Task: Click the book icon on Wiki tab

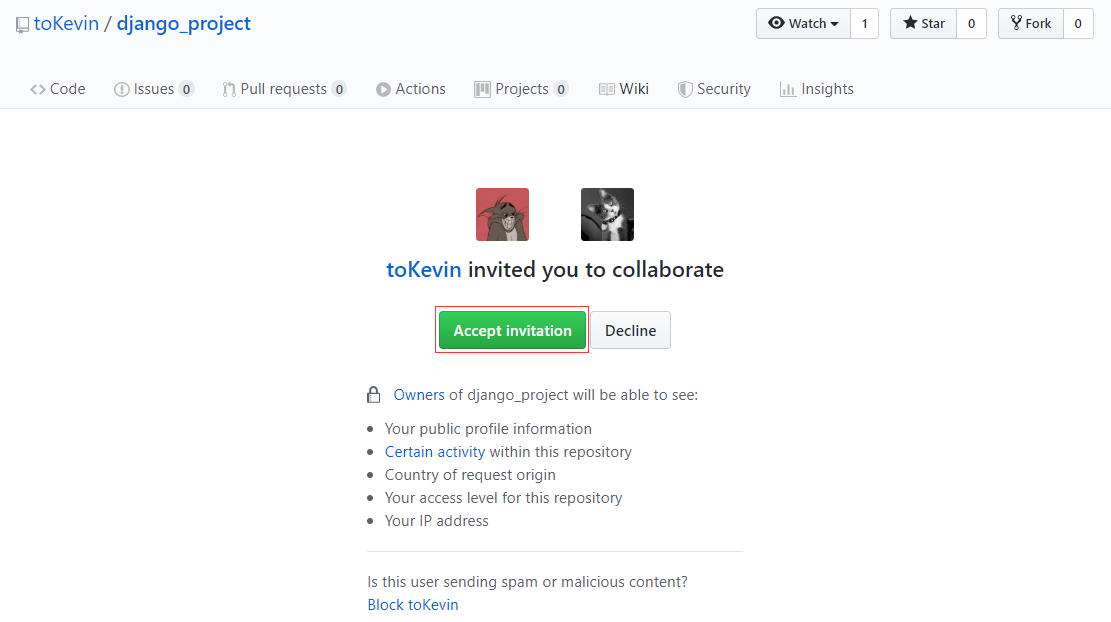Action: coord(607,89)
